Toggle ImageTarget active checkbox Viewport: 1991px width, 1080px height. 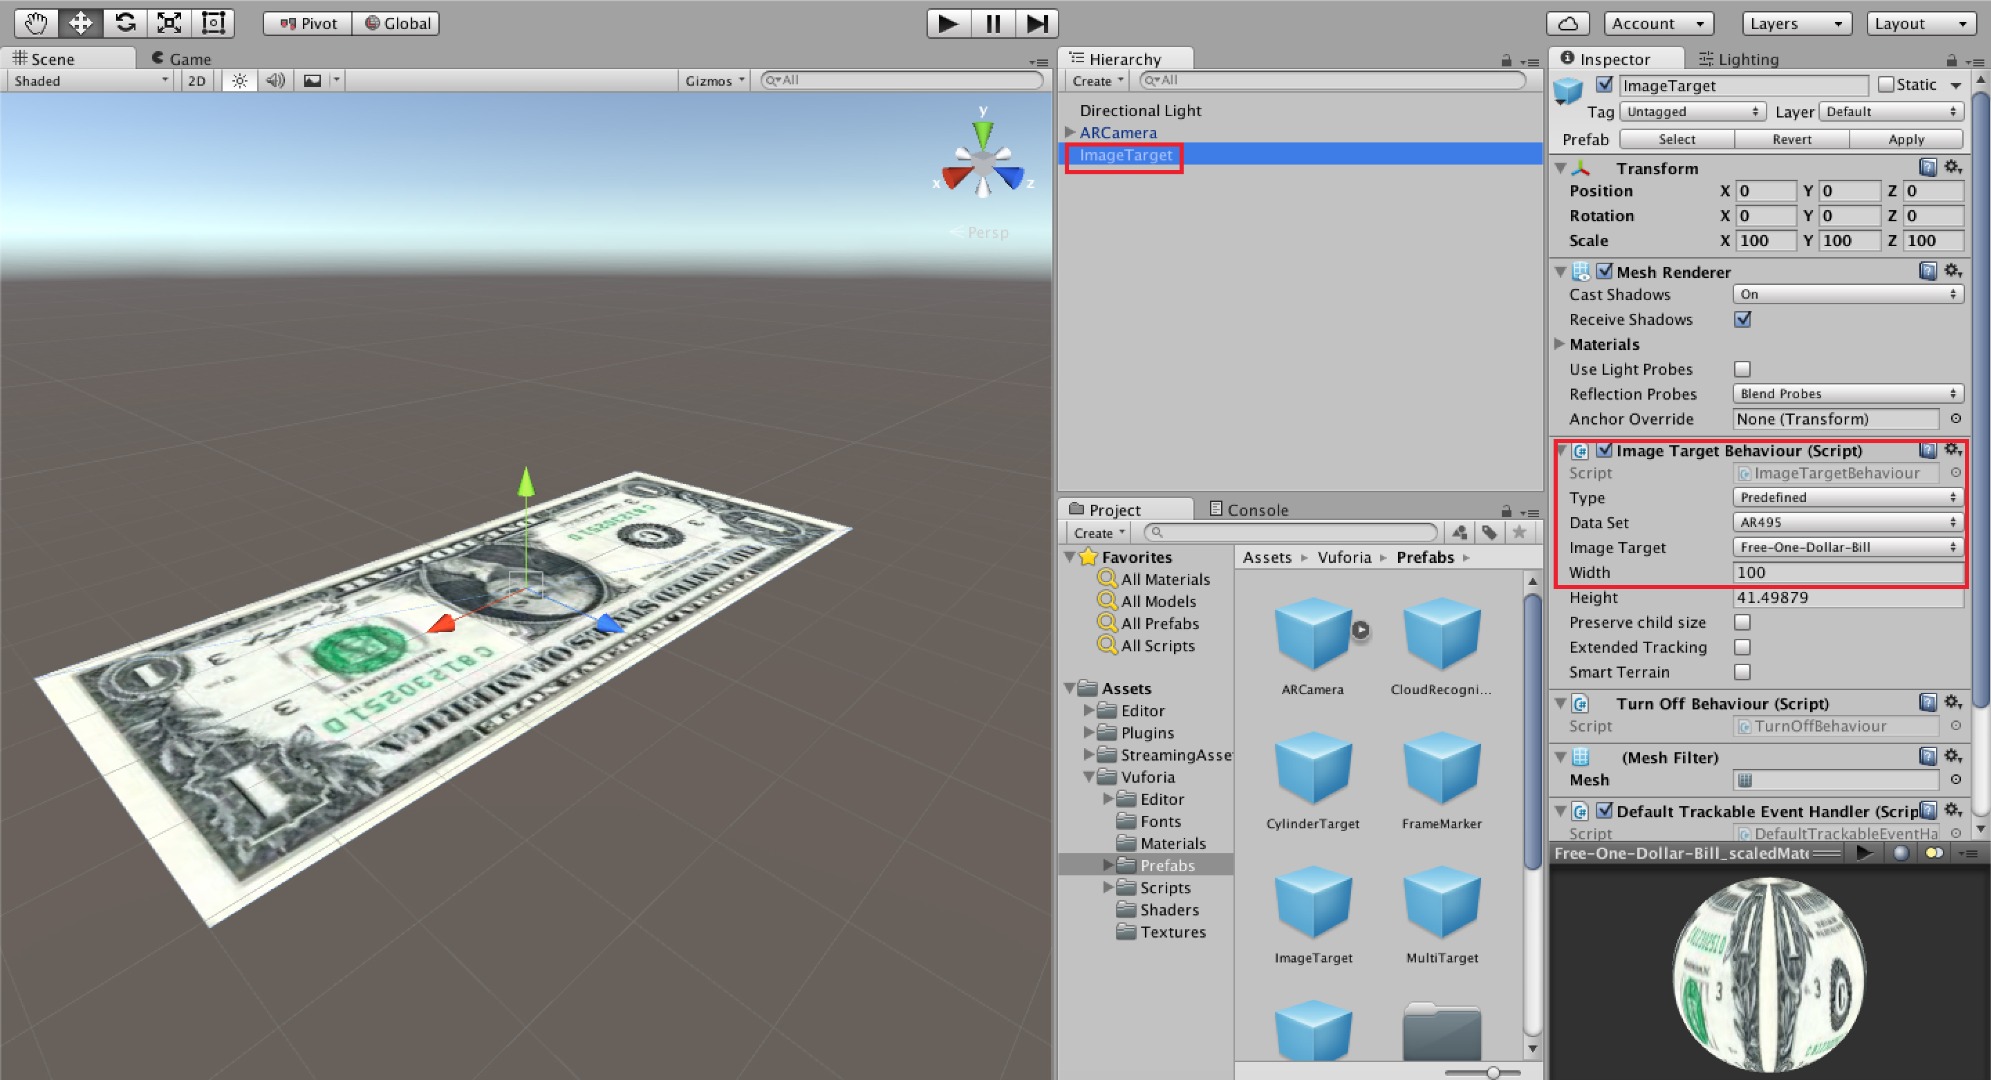[x=1604, y=85]
